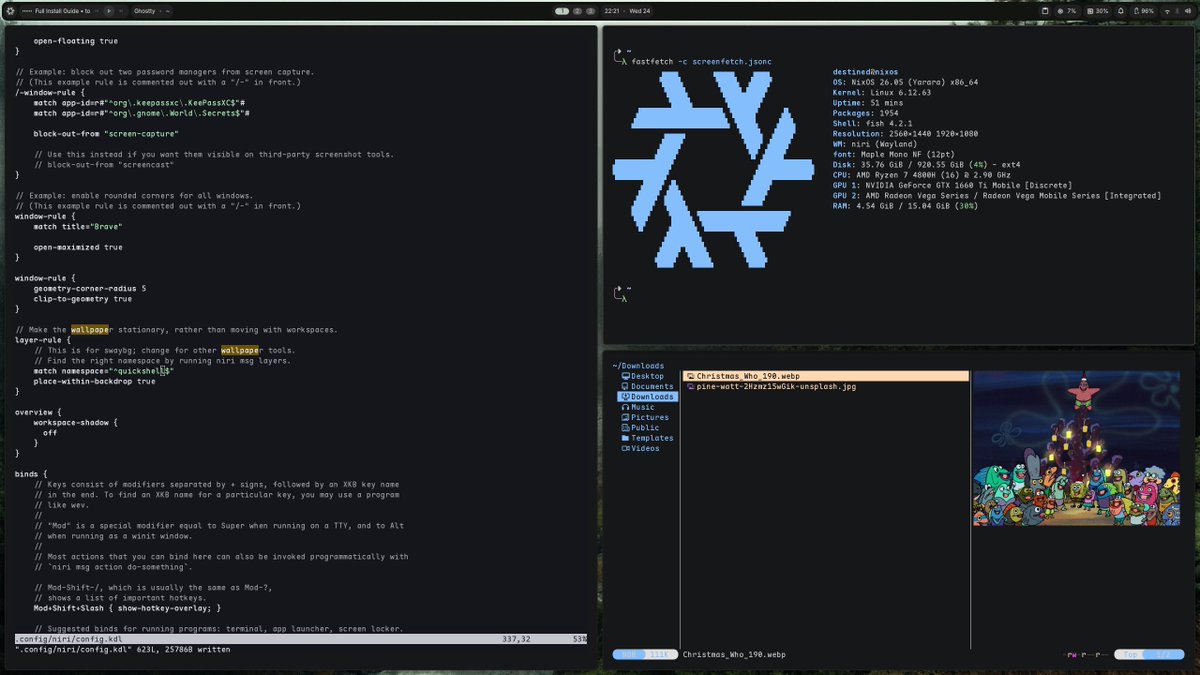1200x675 pixels.
Task: Open the Wi-Fi network icon
Action: 1167,11
